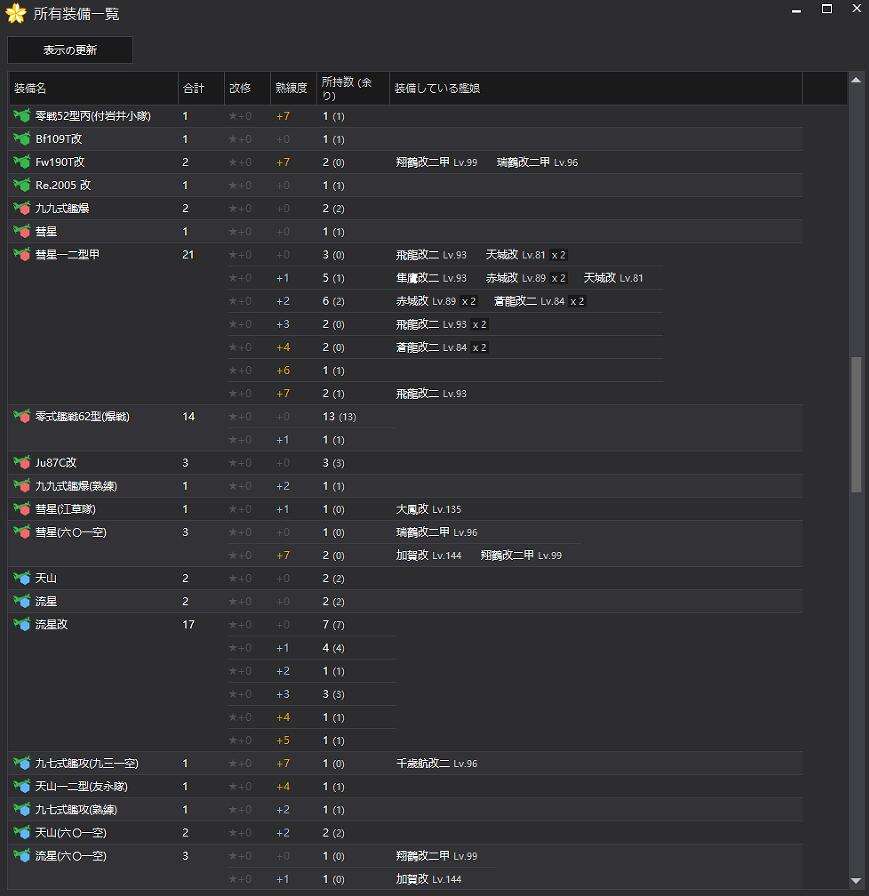Click the 所持数 (余り) column header
The image size is (869, 896).
353,88
